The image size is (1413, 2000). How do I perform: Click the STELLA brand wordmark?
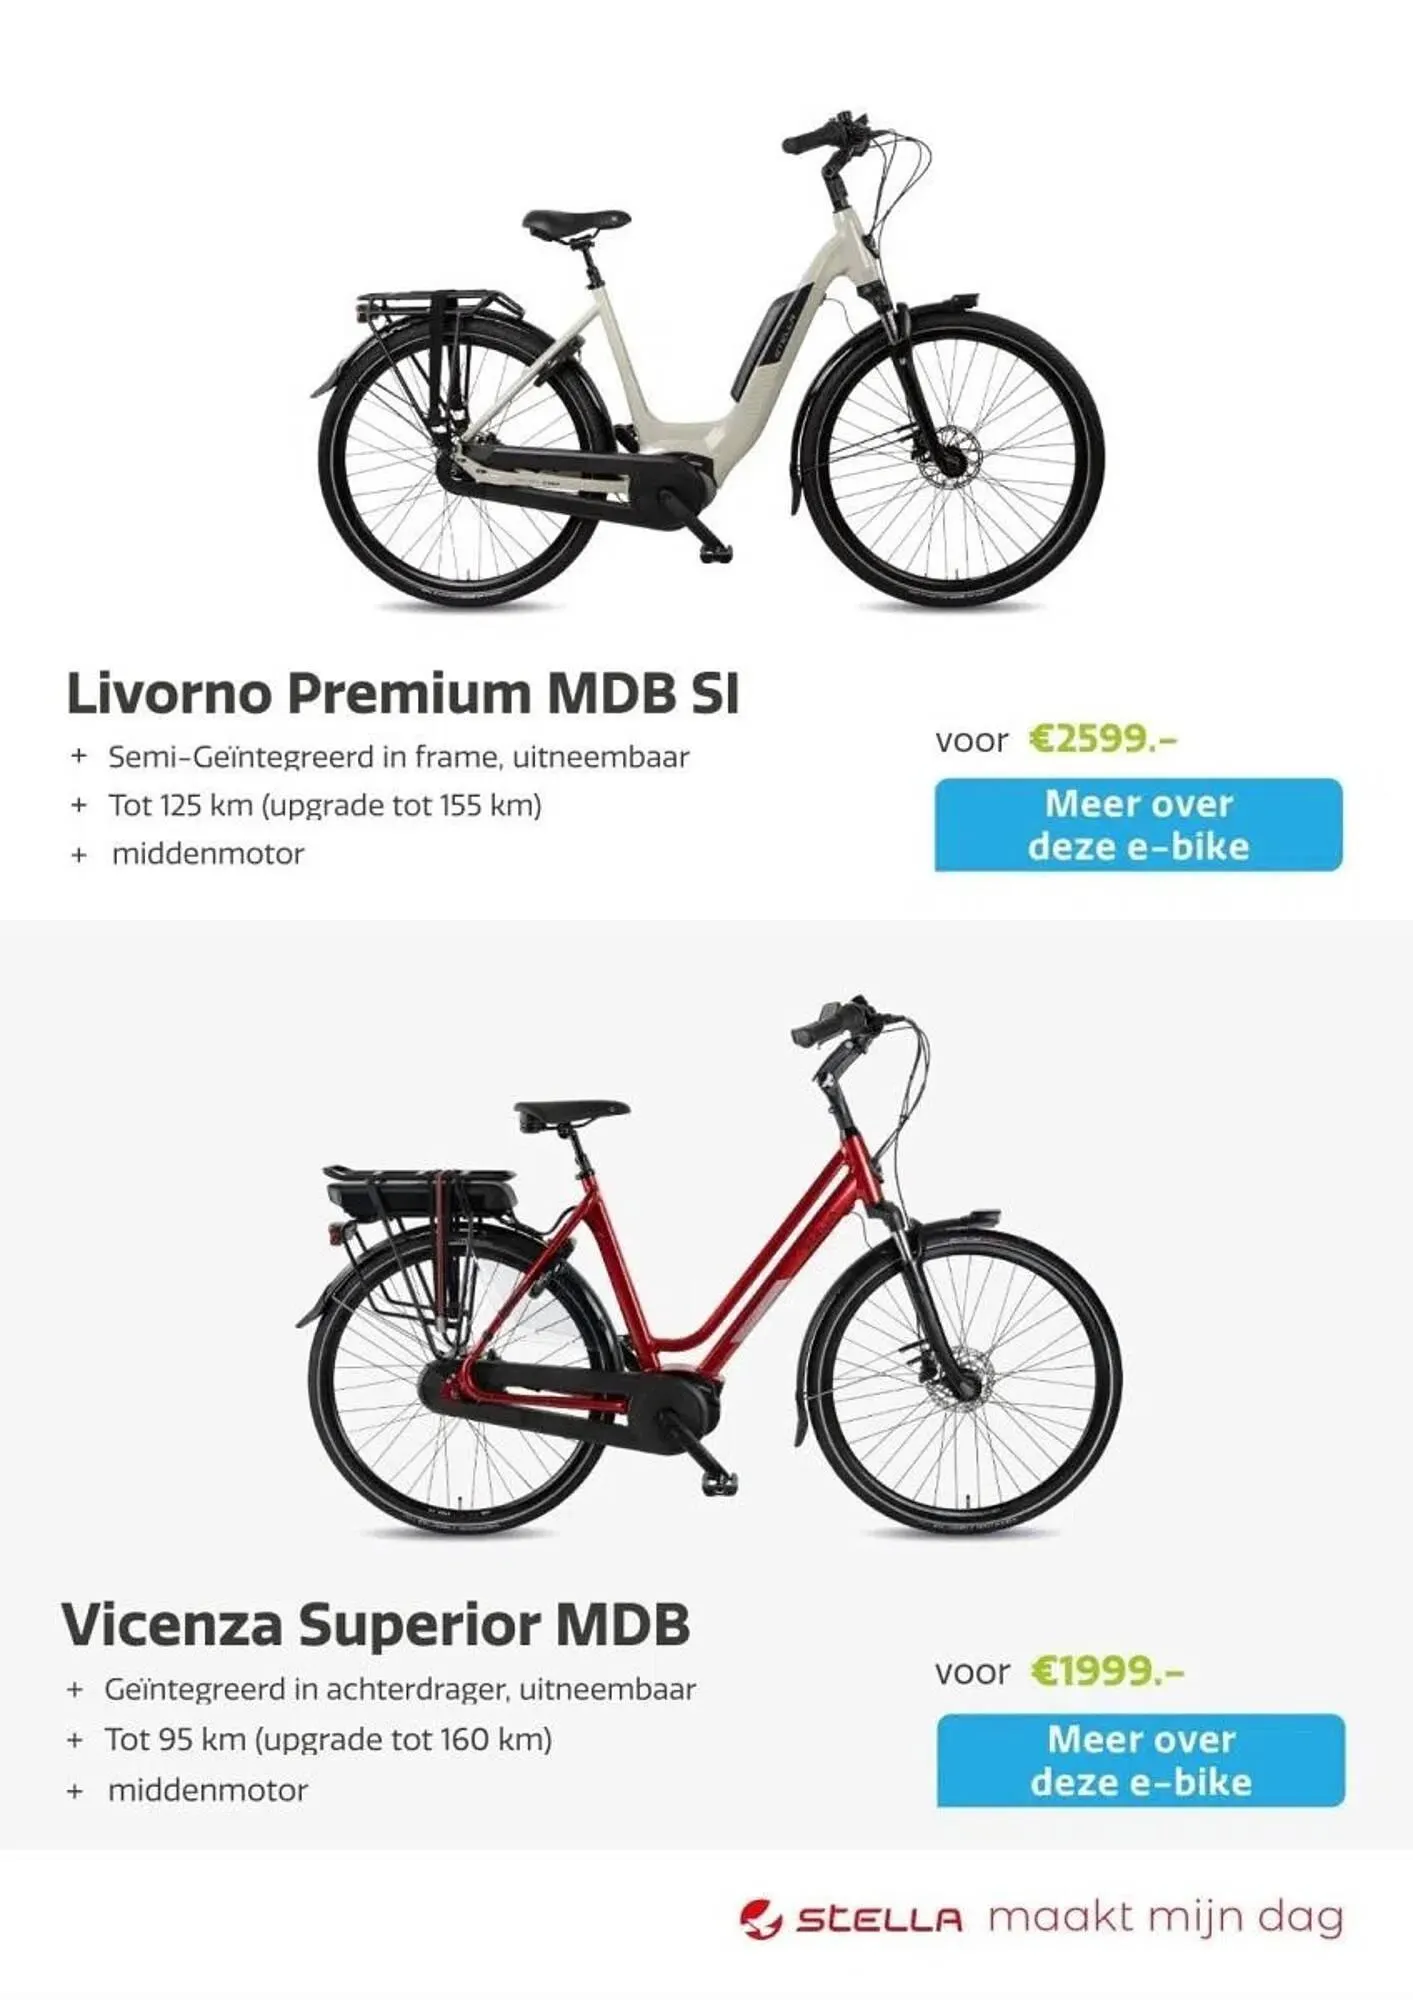point(879,1921)
